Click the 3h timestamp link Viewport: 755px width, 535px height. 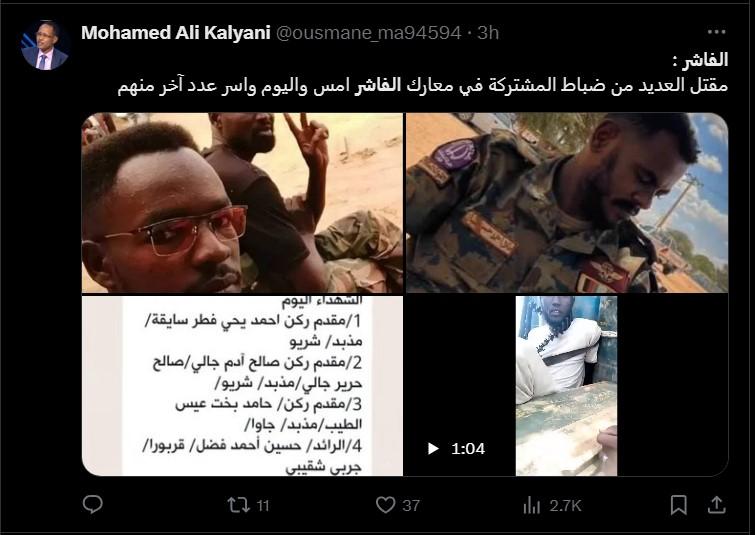[488, 33]
